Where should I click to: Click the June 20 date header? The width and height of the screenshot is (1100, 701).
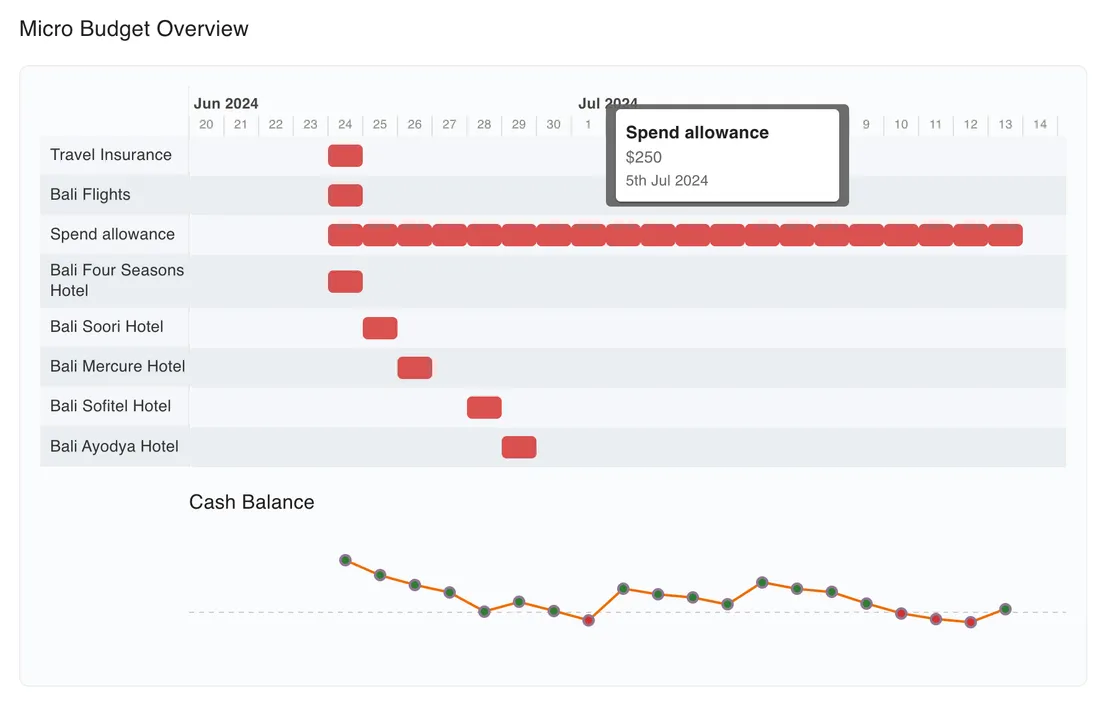(206, 125)
